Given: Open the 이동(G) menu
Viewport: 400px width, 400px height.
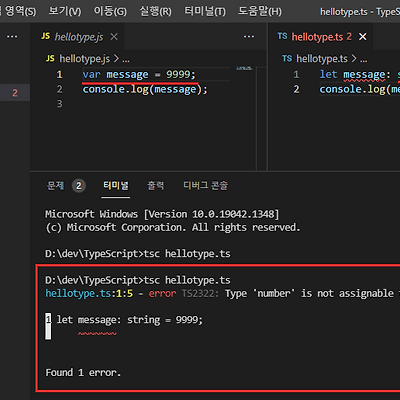Looking at the screenshot, I should tap(110, 11).
